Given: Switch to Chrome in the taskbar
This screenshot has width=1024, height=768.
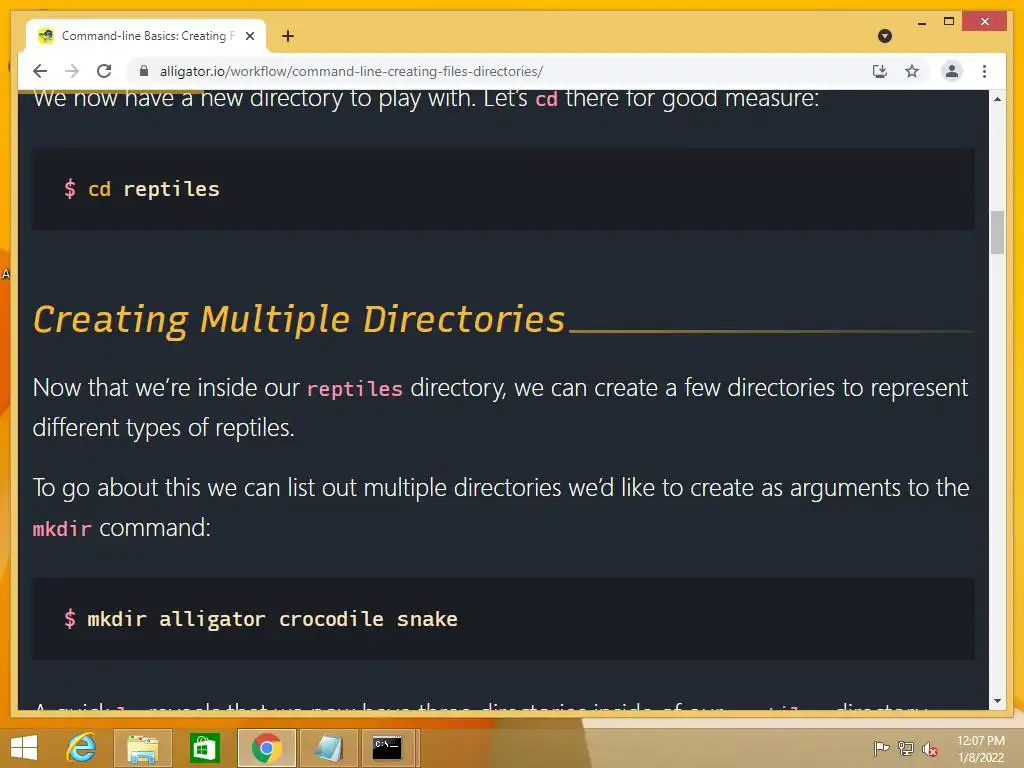Looking at the screenshot, I should coord(266,748).
